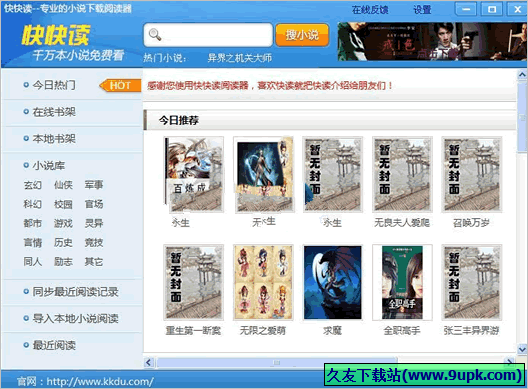Choose the 其它 category
Viewport: 528px width, 389px height.
tap(94, 261)
